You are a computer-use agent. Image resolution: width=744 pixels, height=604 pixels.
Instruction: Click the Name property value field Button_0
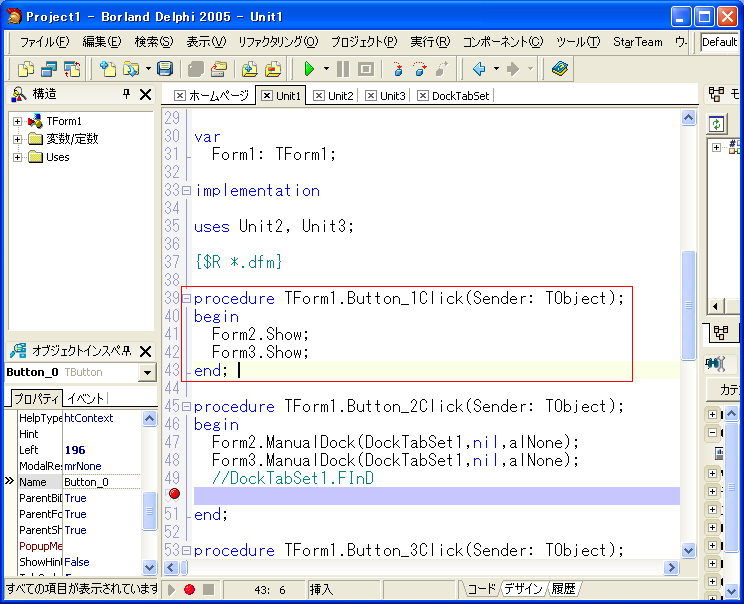tap(102, 483)
